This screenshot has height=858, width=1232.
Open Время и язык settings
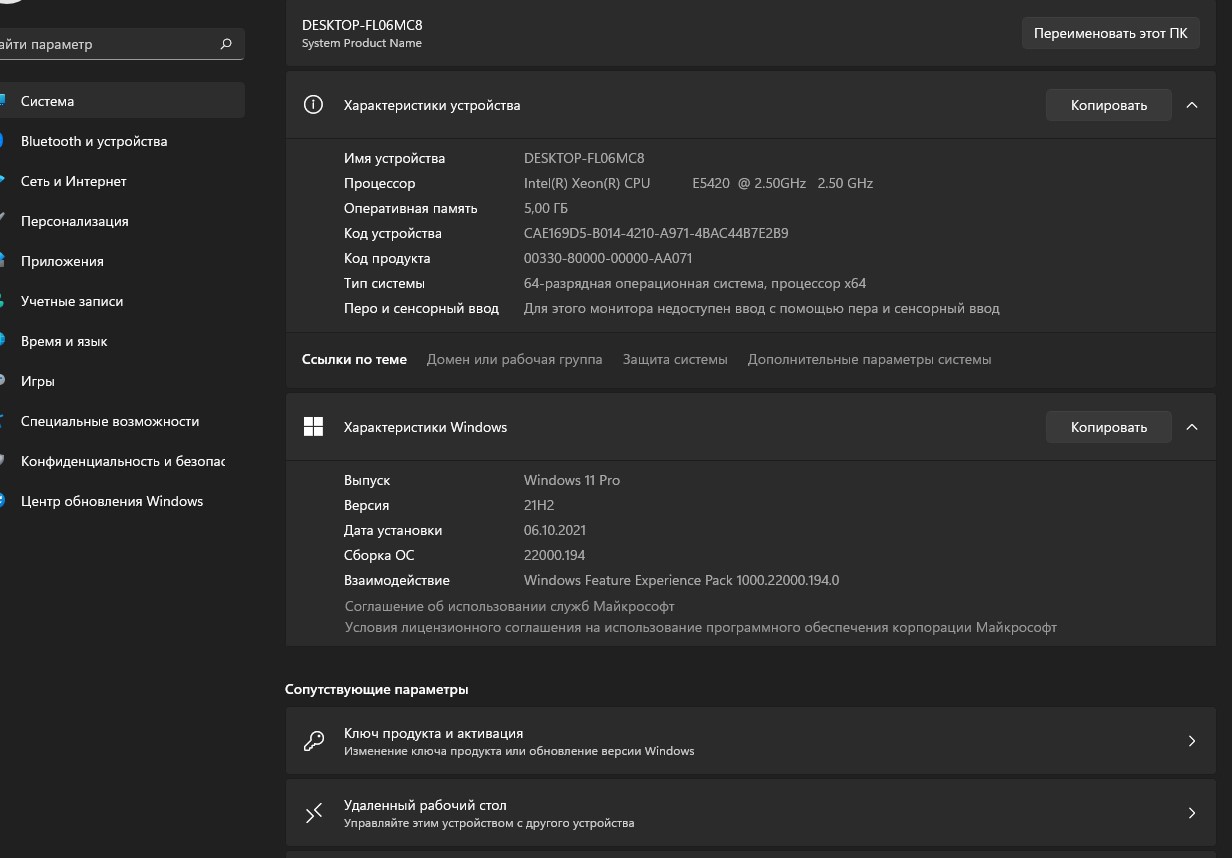(121, 341)
